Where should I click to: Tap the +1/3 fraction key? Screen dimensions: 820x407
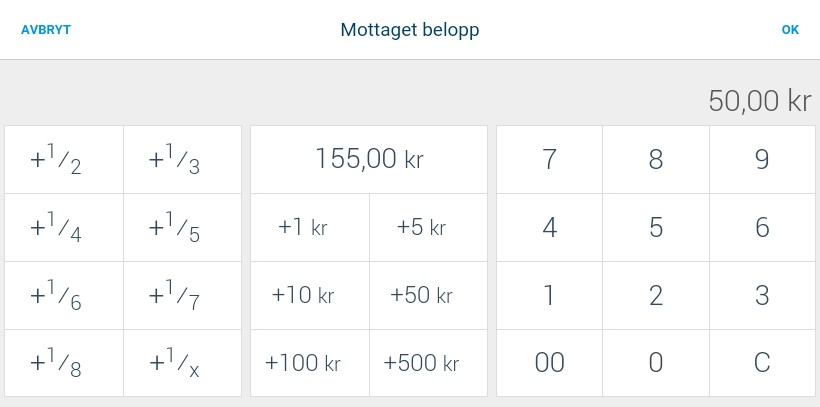point(183,160)
